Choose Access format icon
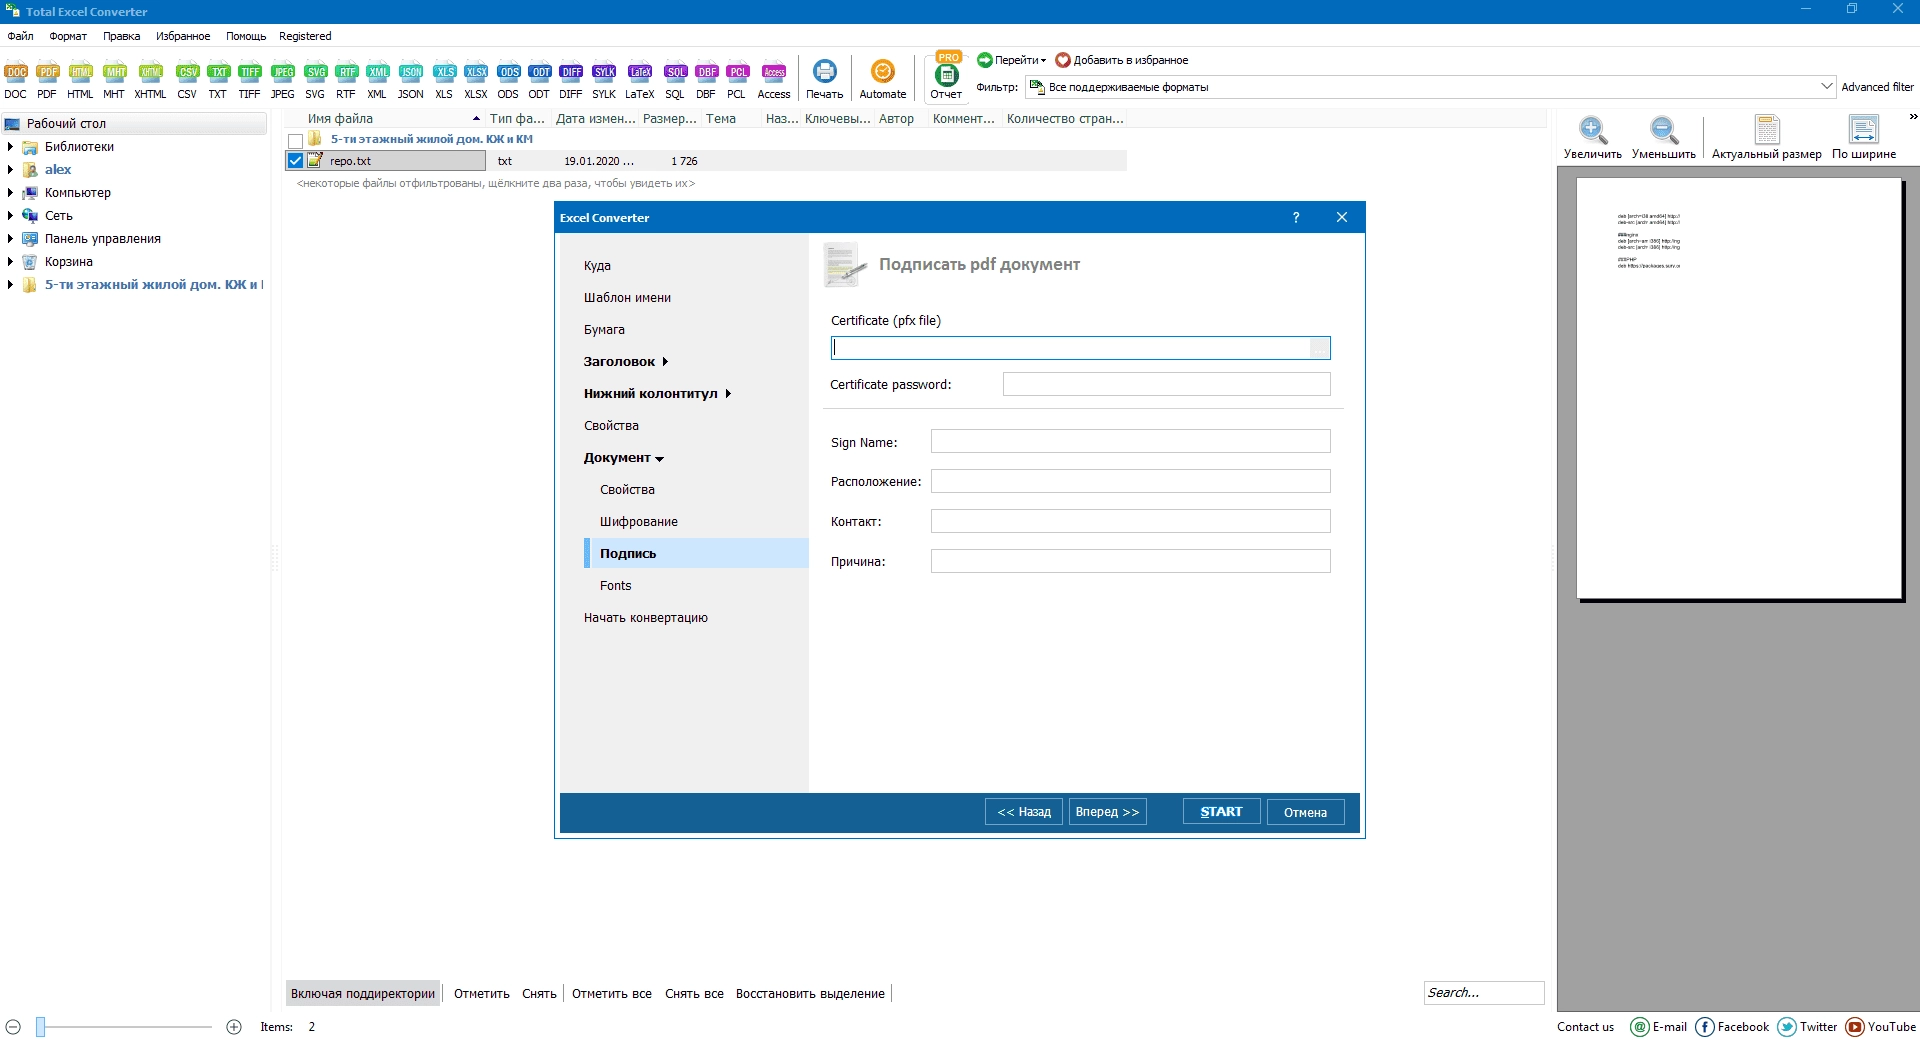 774,80
